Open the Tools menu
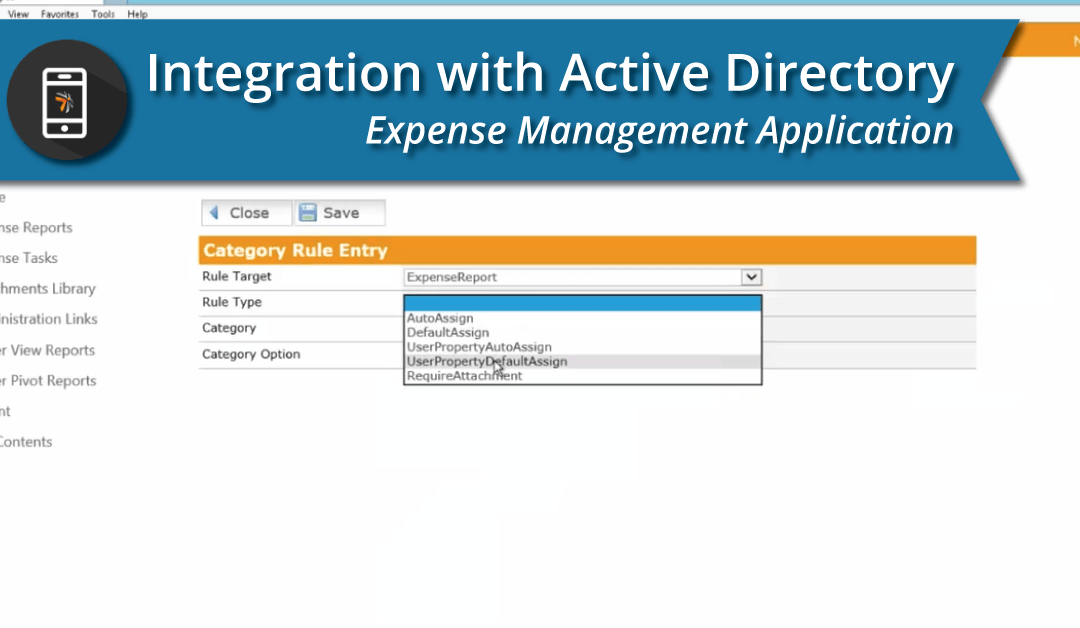The image size is (1080, 628). (x=103, y=14)
